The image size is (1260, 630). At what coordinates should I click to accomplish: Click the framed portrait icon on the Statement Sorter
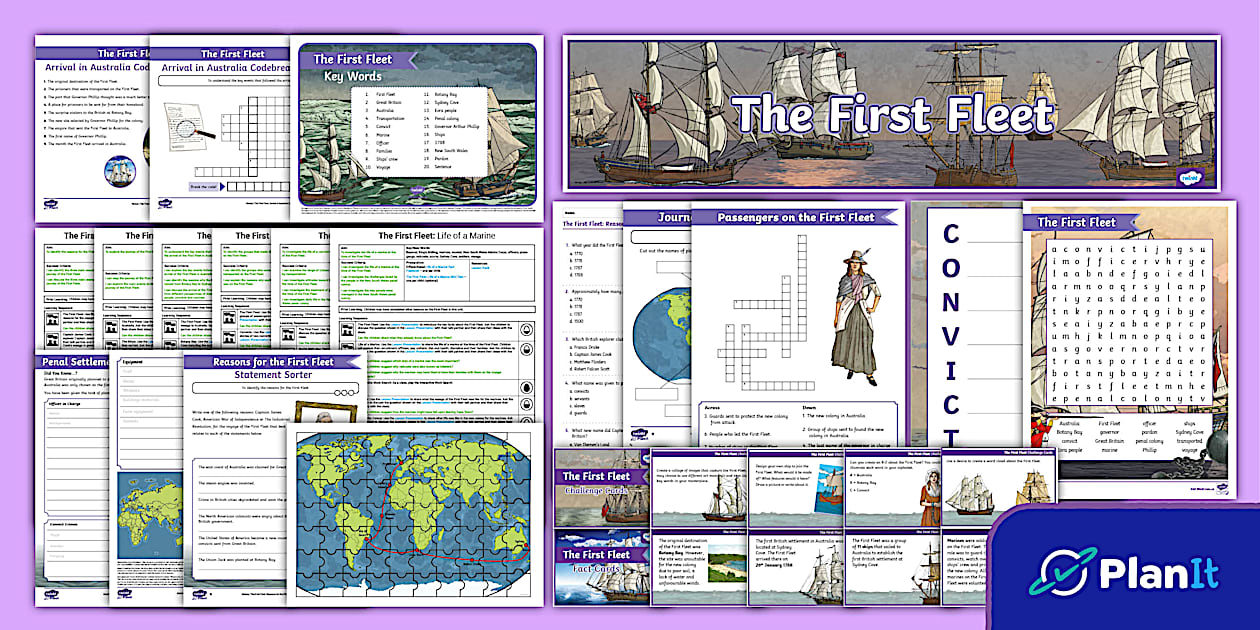328,412
